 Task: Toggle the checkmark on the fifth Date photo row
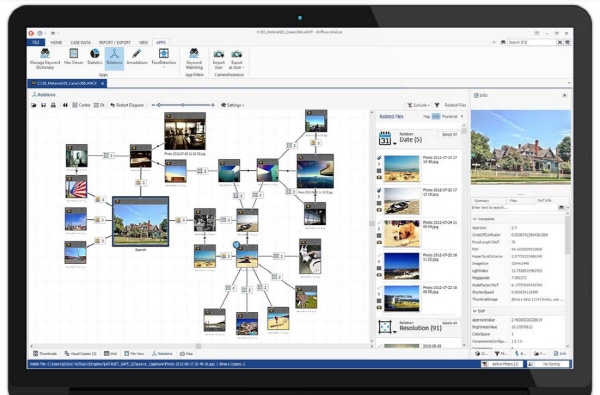pos(379,288)
